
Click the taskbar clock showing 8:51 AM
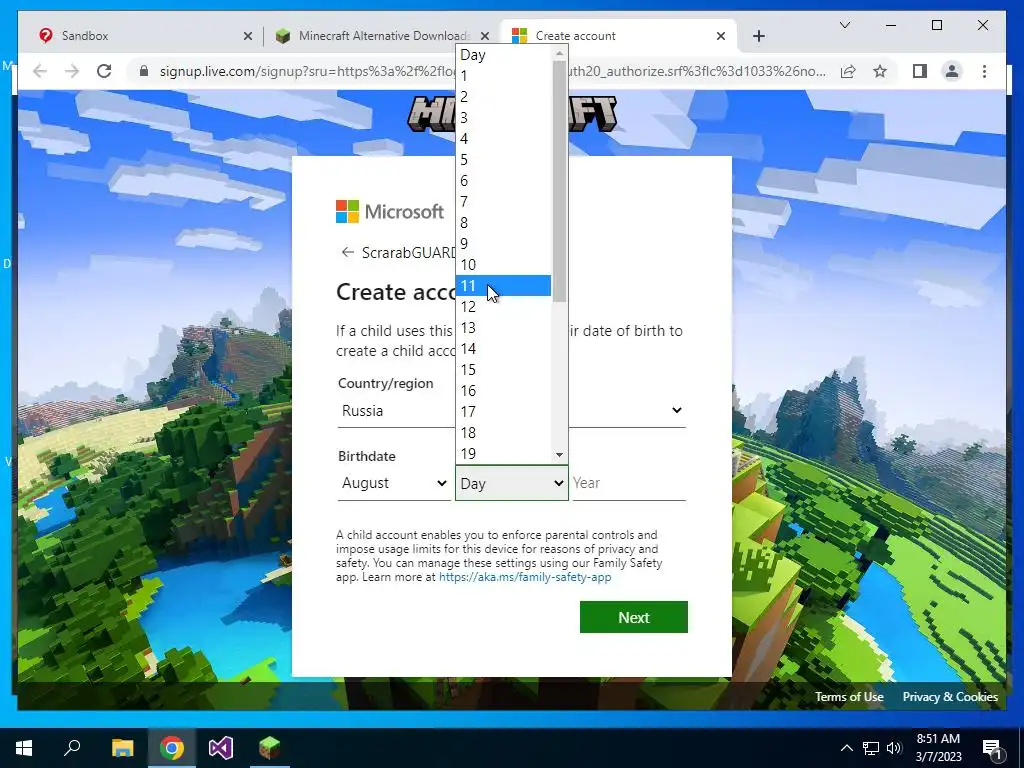pyautogui.click(x=938, y=748)
